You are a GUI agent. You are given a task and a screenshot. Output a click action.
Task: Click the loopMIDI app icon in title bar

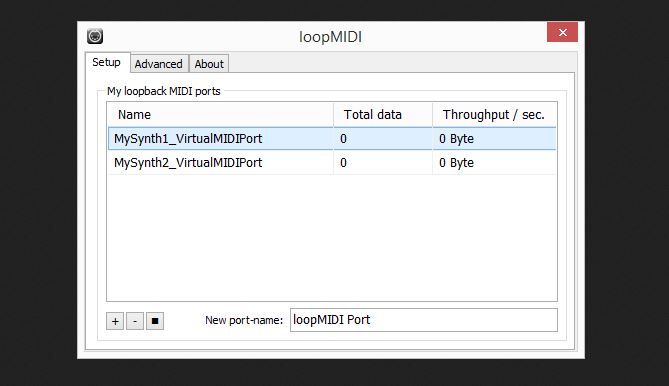click(95, 36)
